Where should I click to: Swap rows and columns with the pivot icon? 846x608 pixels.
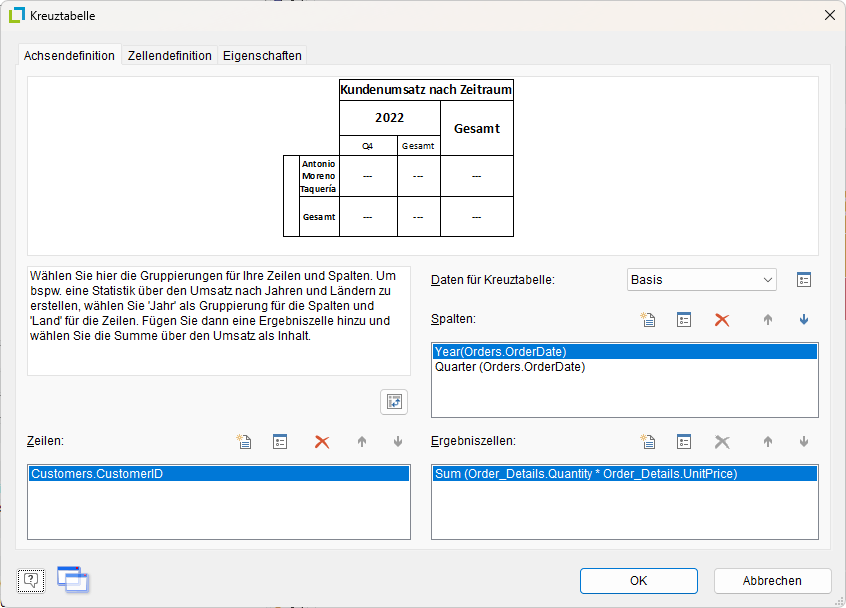[394, 402]
